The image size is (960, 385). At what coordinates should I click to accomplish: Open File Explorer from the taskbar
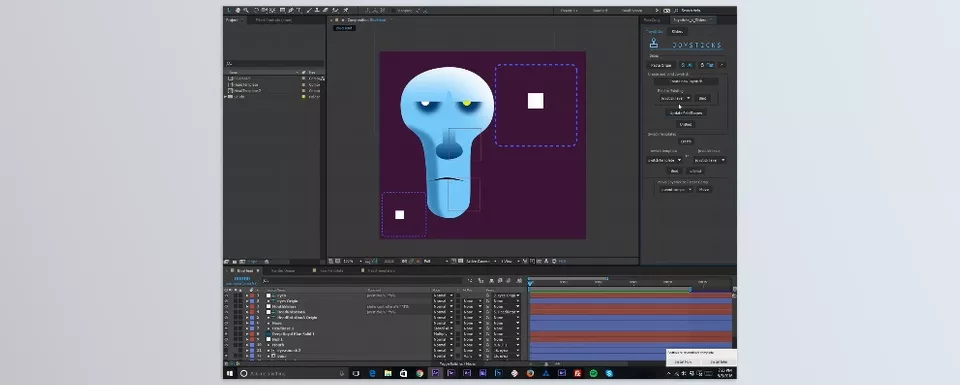pyautogui.click(x=388, y=373)
